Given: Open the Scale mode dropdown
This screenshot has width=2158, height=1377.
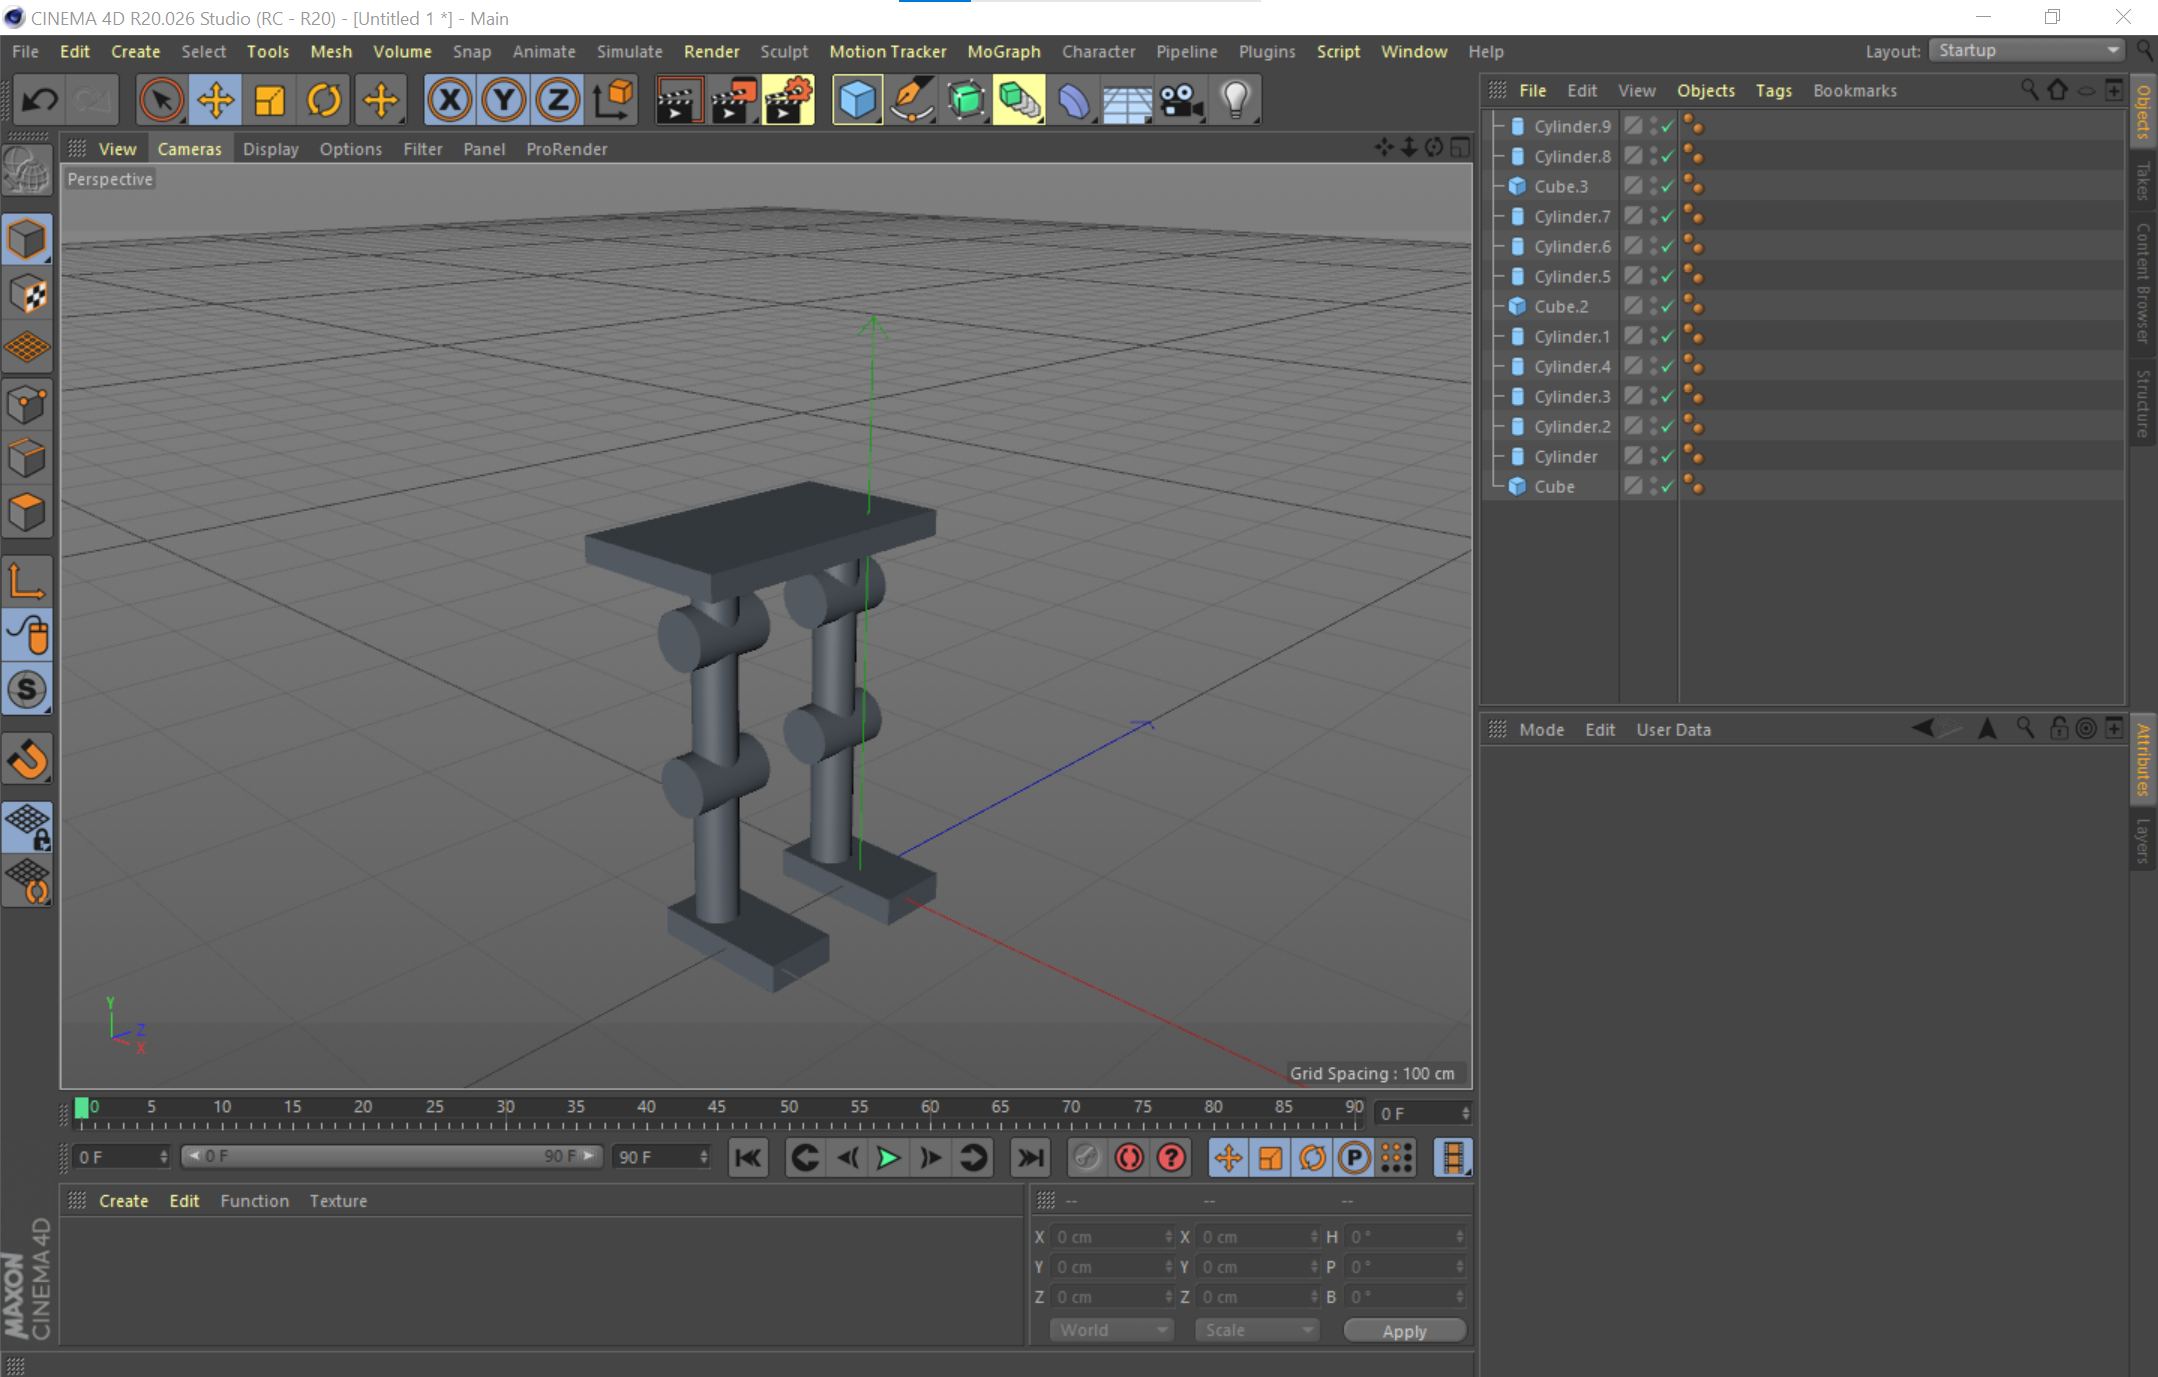Looking at the screenshot, I should tap(1257, 1330).
